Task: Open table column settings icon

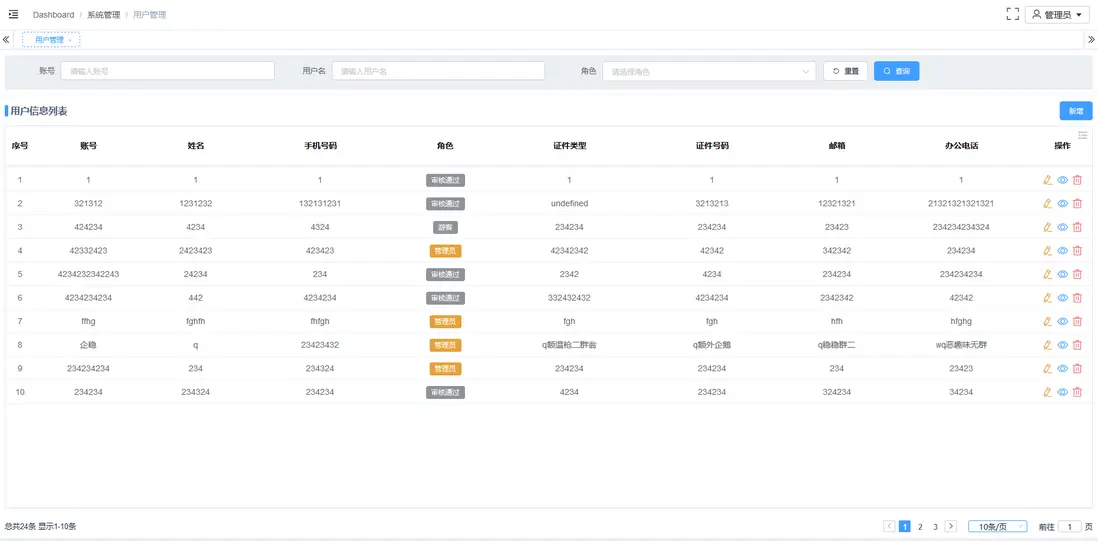Action: [x=1083, y=135]
